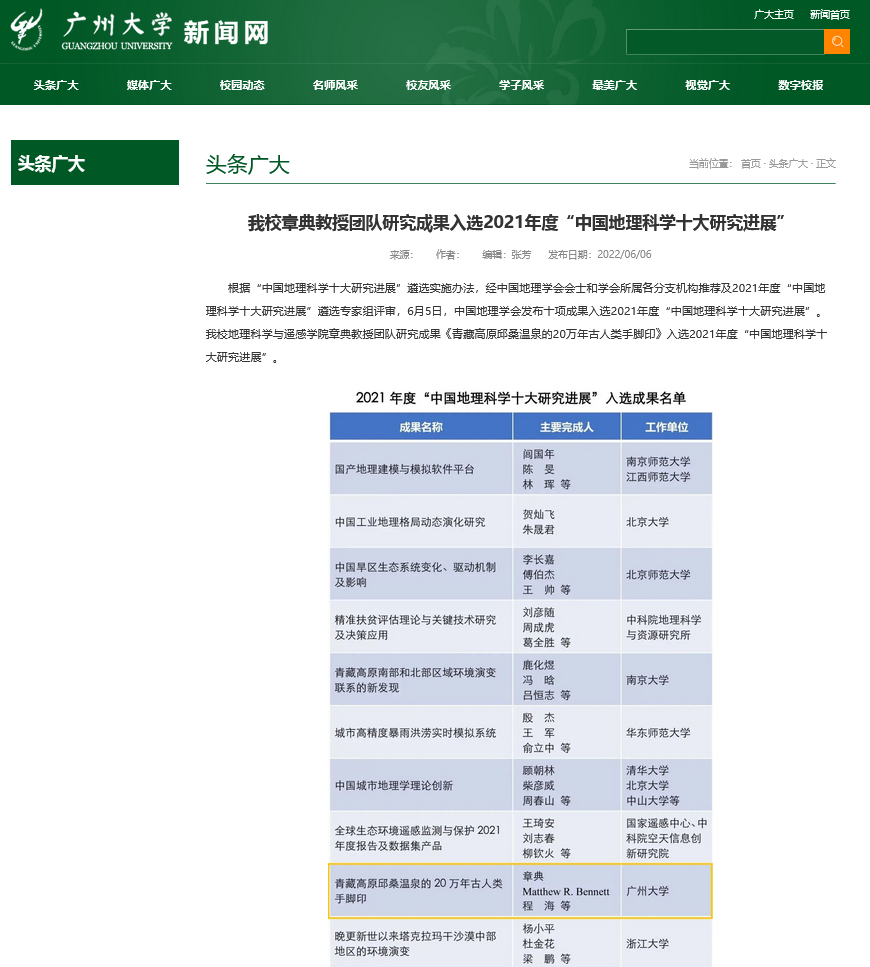The height and width of the screenshot is (967, 870).
Task: Open the 广大主页 link
Action: pyautogui.click(x=773, y=14)
